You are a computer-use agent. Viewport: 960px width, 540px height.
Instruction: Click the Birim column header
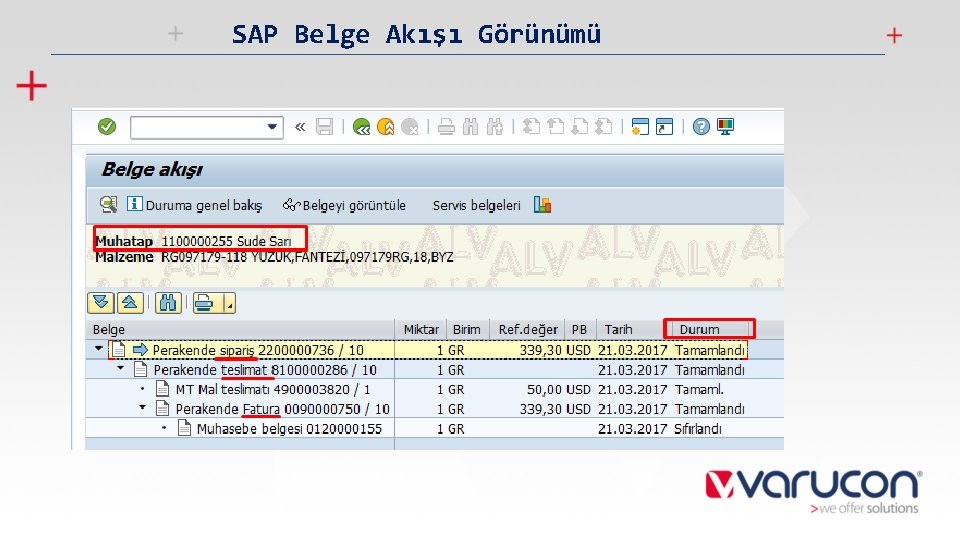(467, 329)
